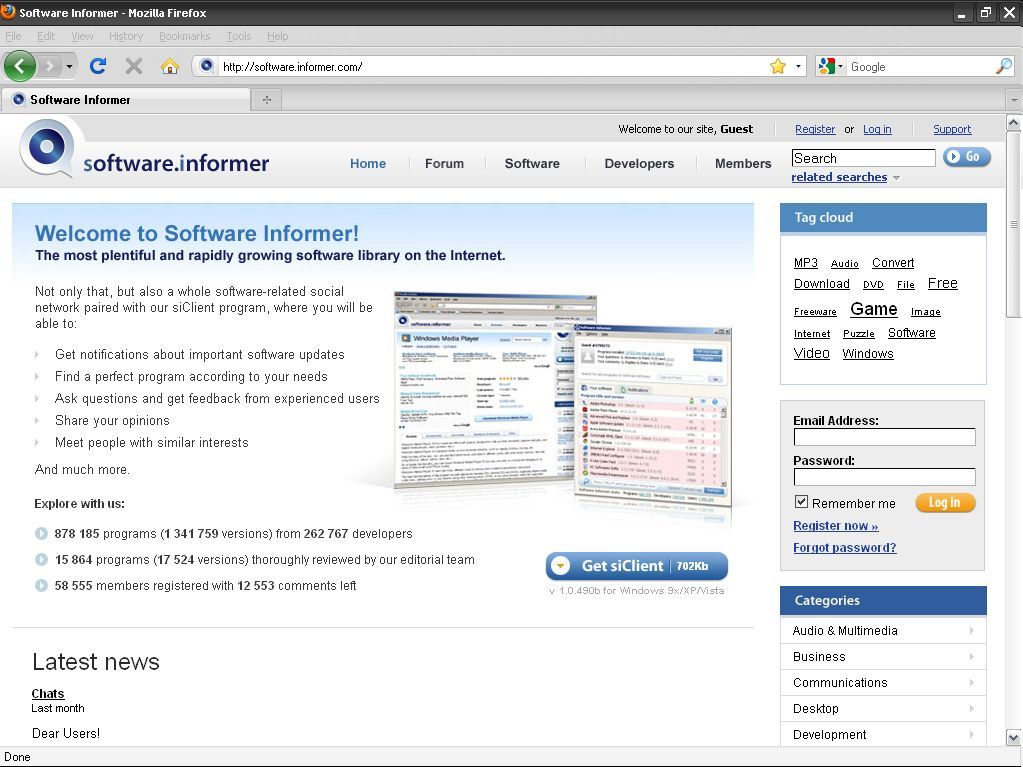Click the Get siClient download button
The image size is (1023, 767).
(x=637, y=565)
